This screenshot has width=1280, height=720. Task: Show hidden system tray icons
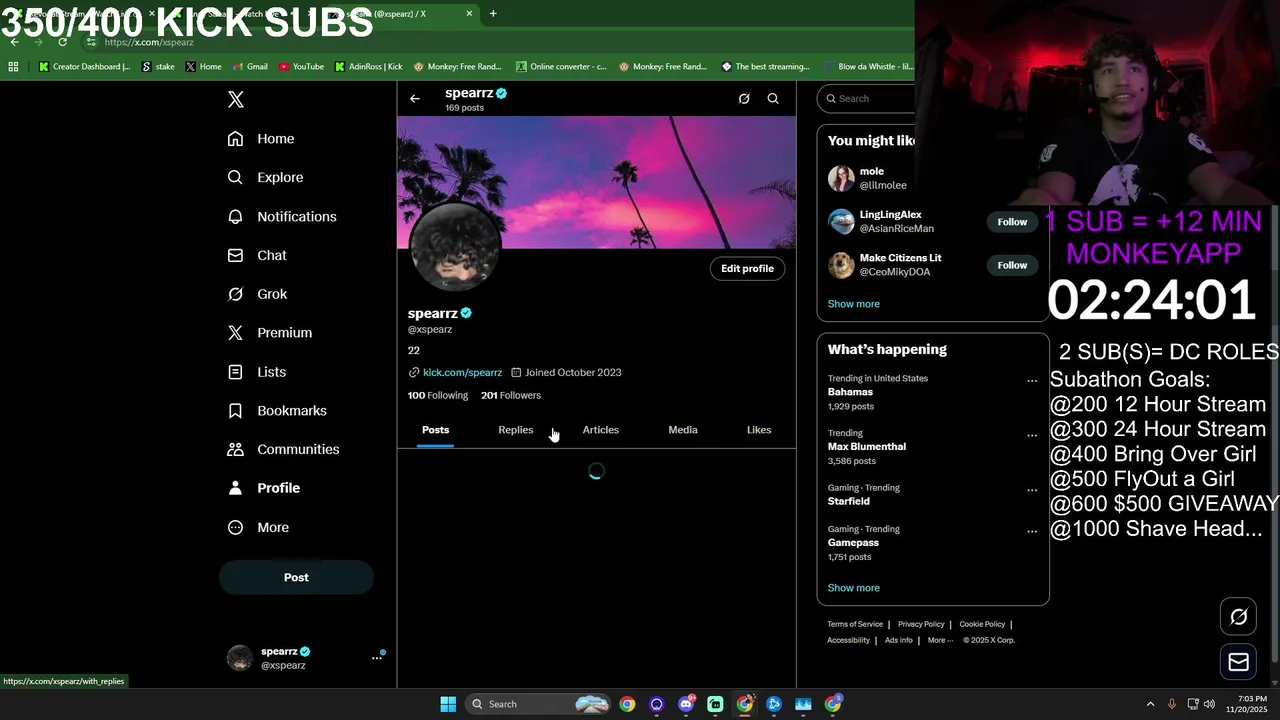(x=1150, y=704)
